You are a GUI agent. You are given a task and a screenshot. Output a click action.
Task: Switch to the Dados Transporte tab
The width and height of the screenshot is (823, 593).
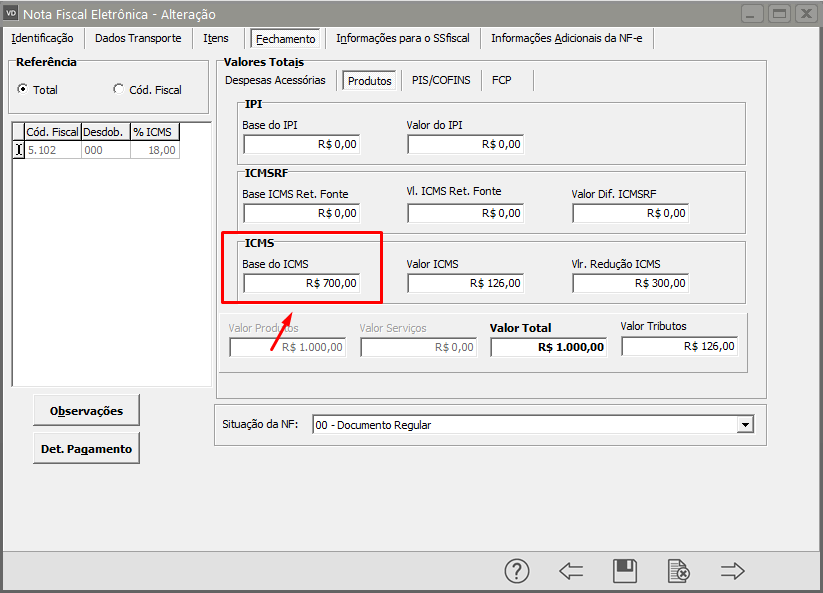(x=138, y=38)
